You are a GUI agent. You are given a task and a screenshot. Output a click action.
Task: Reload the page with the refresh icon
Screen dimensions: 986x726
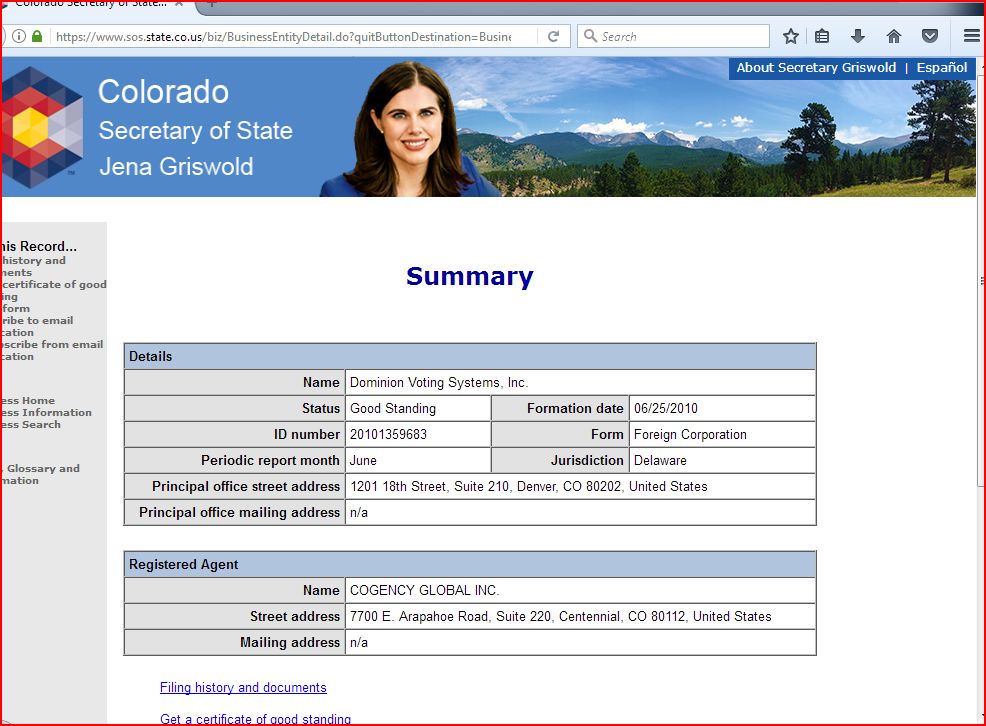point(553,36)
